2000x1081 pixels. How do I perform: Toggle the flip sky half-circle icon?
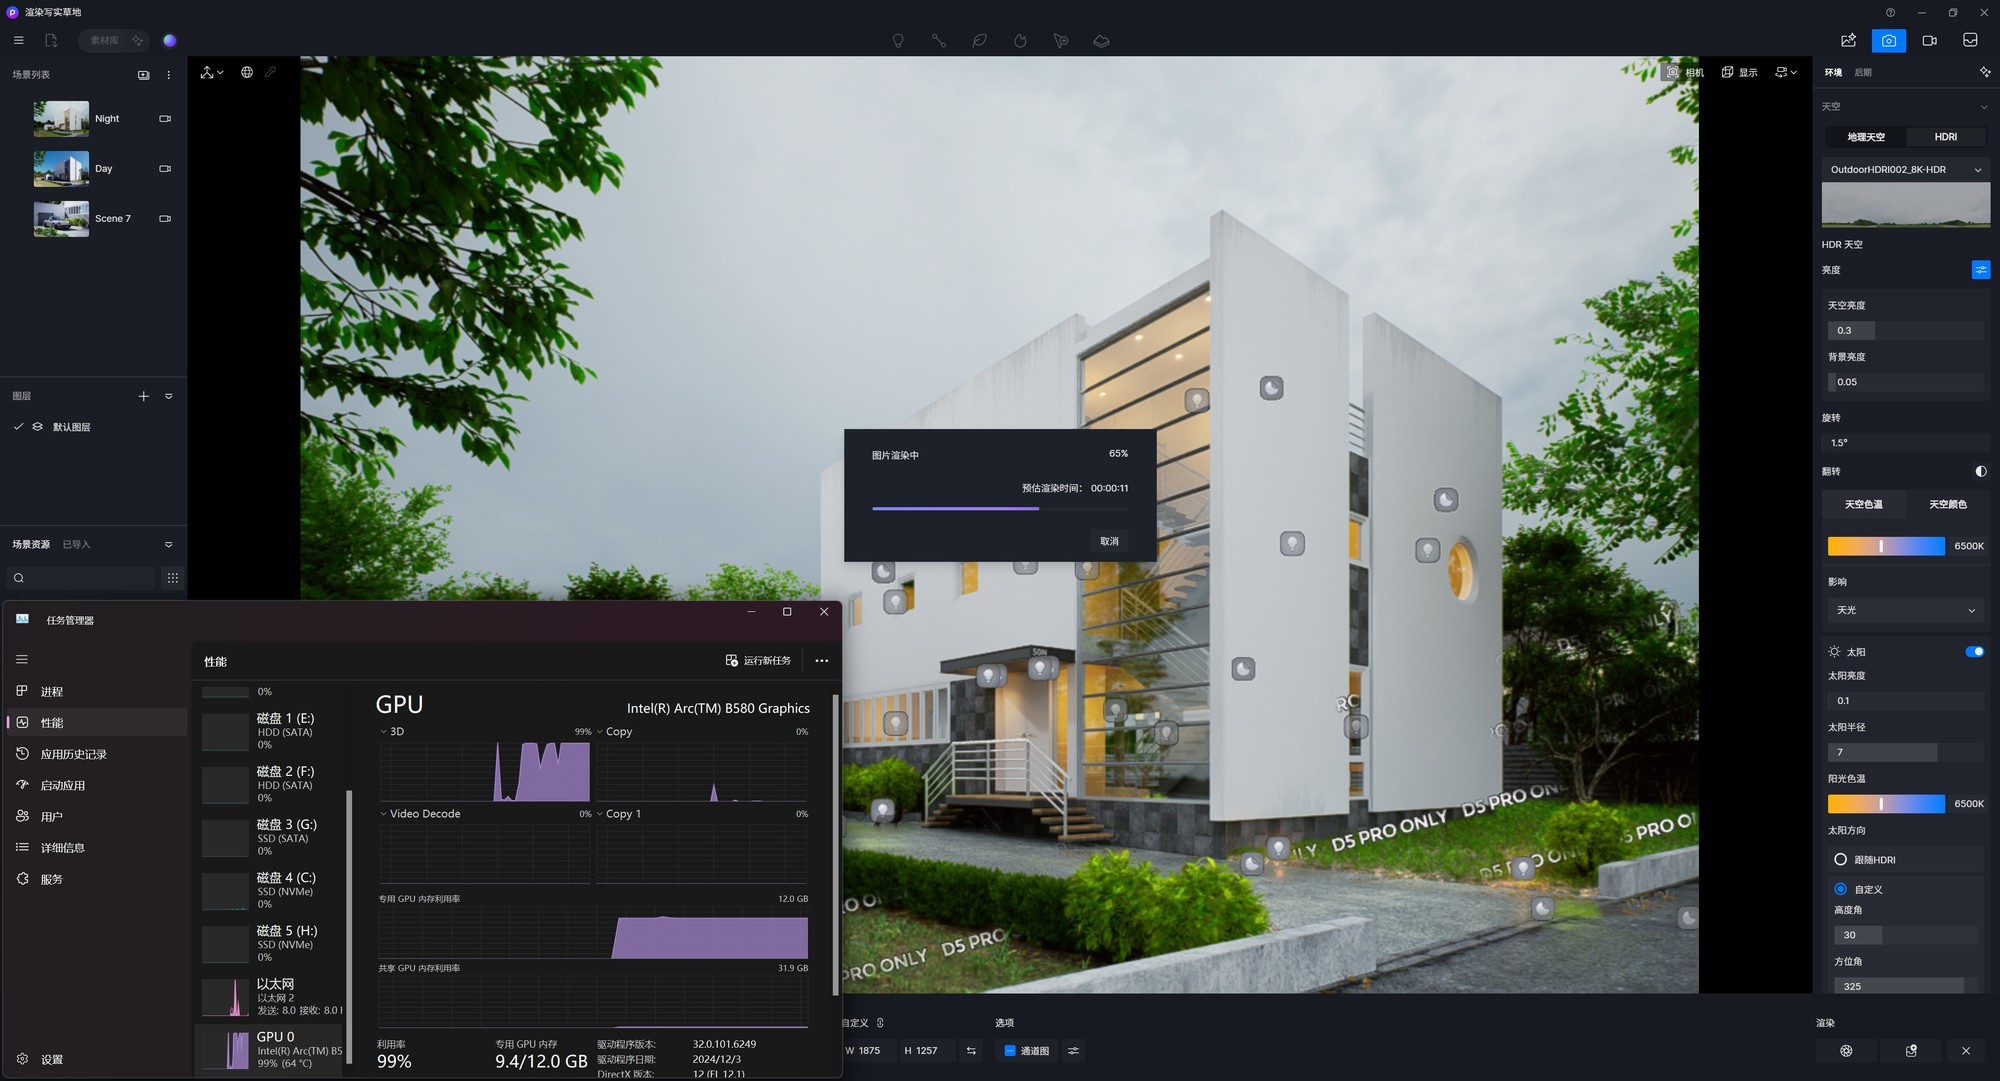pyautogui.click(x=1980, y=471)
